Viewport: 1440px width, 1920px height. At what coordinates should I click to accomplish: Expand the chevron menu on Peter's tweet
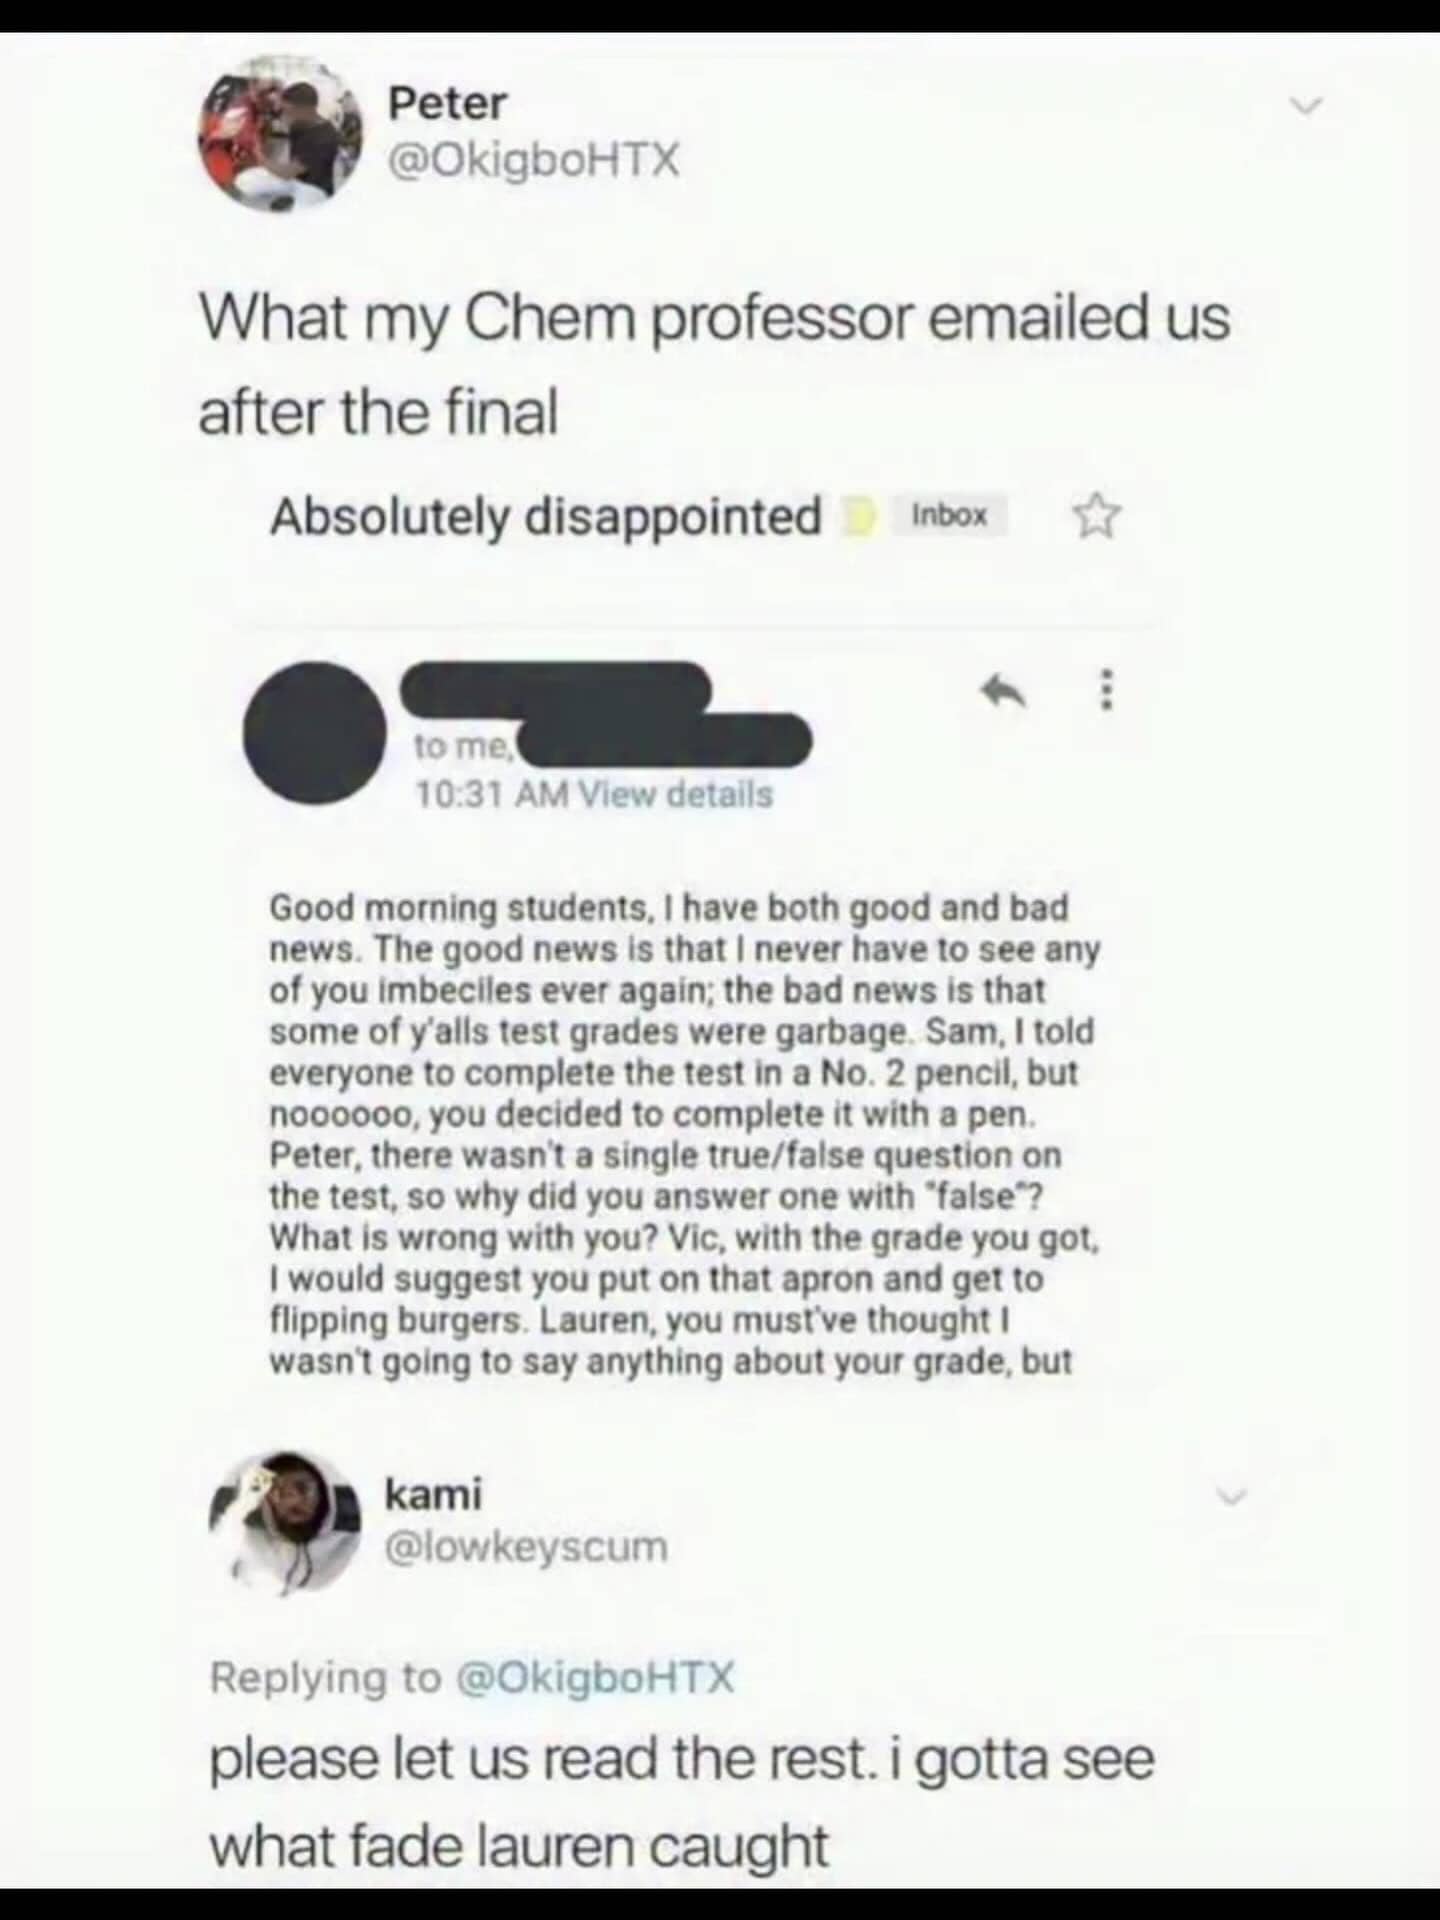pos(1306,105)
